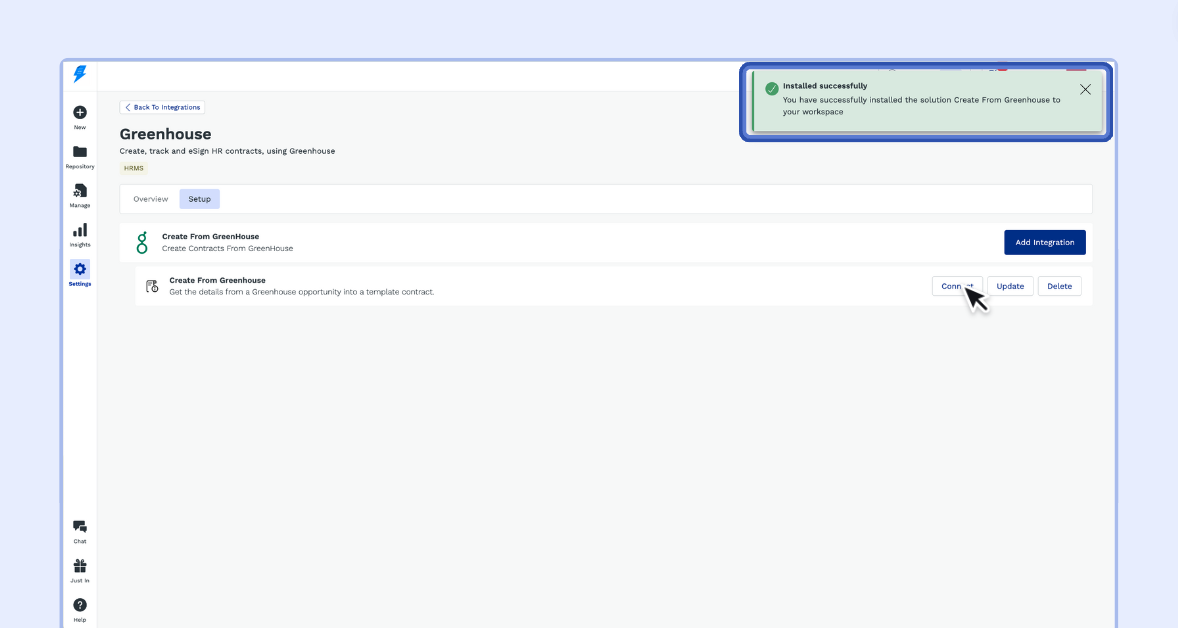Open the Chat bubbles icon

click(80, 527)
